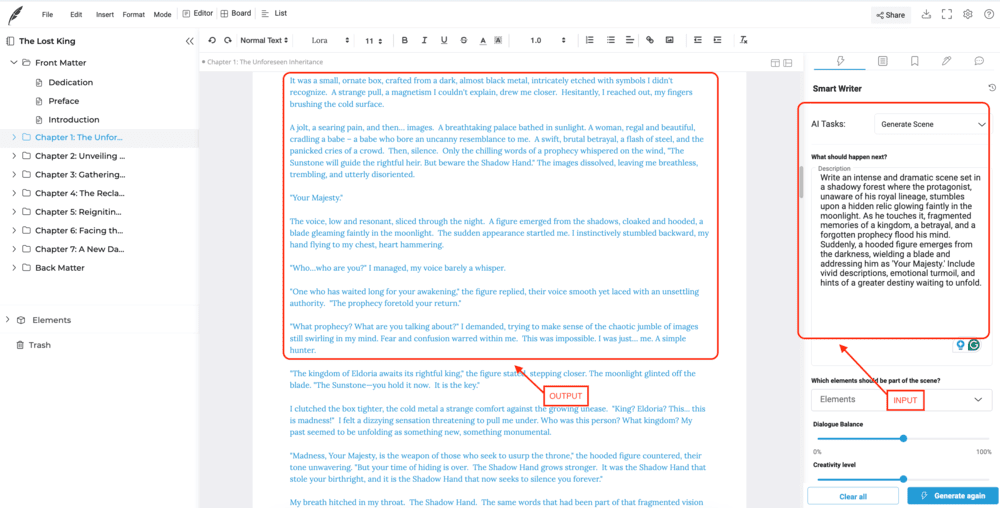
Task: Toggle strikethrough formatting
Action: coord(463,40)
